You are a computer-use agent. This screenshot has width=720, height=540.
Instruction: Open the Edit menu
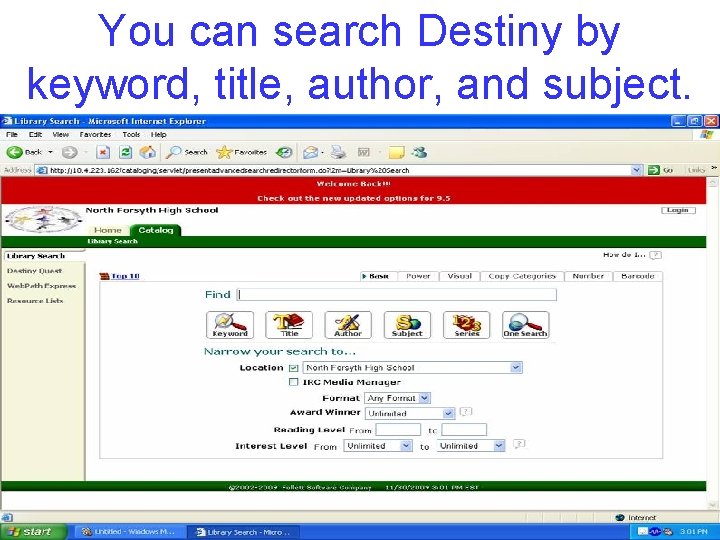click(35, 135)
